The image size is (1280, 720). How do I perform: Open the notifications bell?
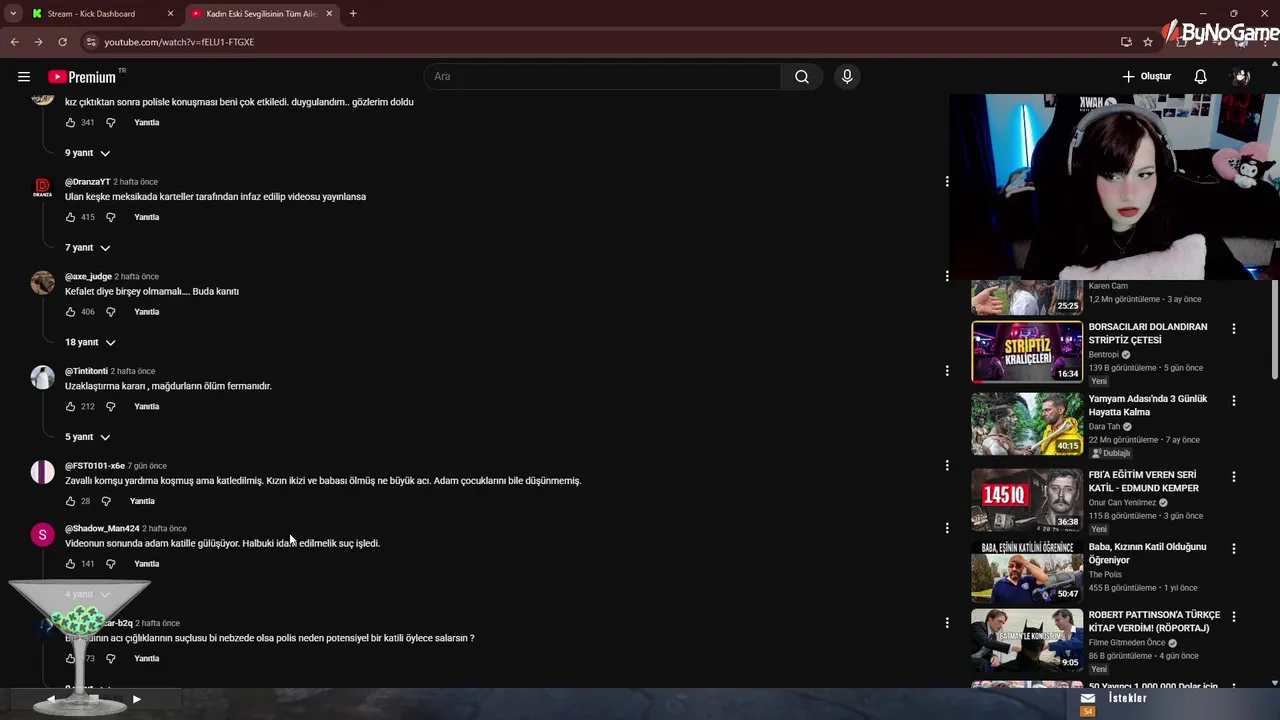[x=1201, y=76]
